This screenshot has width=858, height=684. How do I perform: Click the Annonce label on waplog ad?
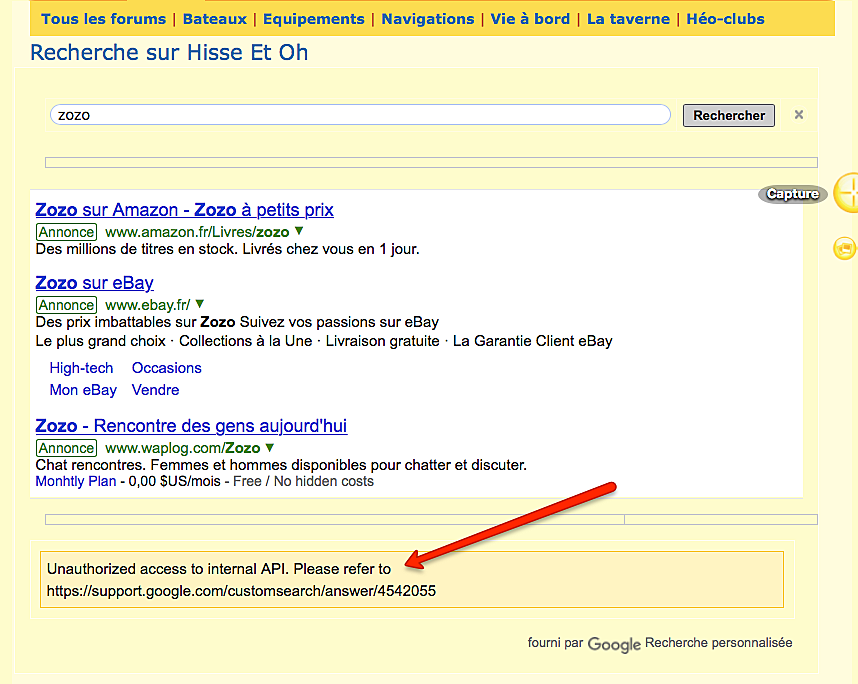tap(66, 448)
